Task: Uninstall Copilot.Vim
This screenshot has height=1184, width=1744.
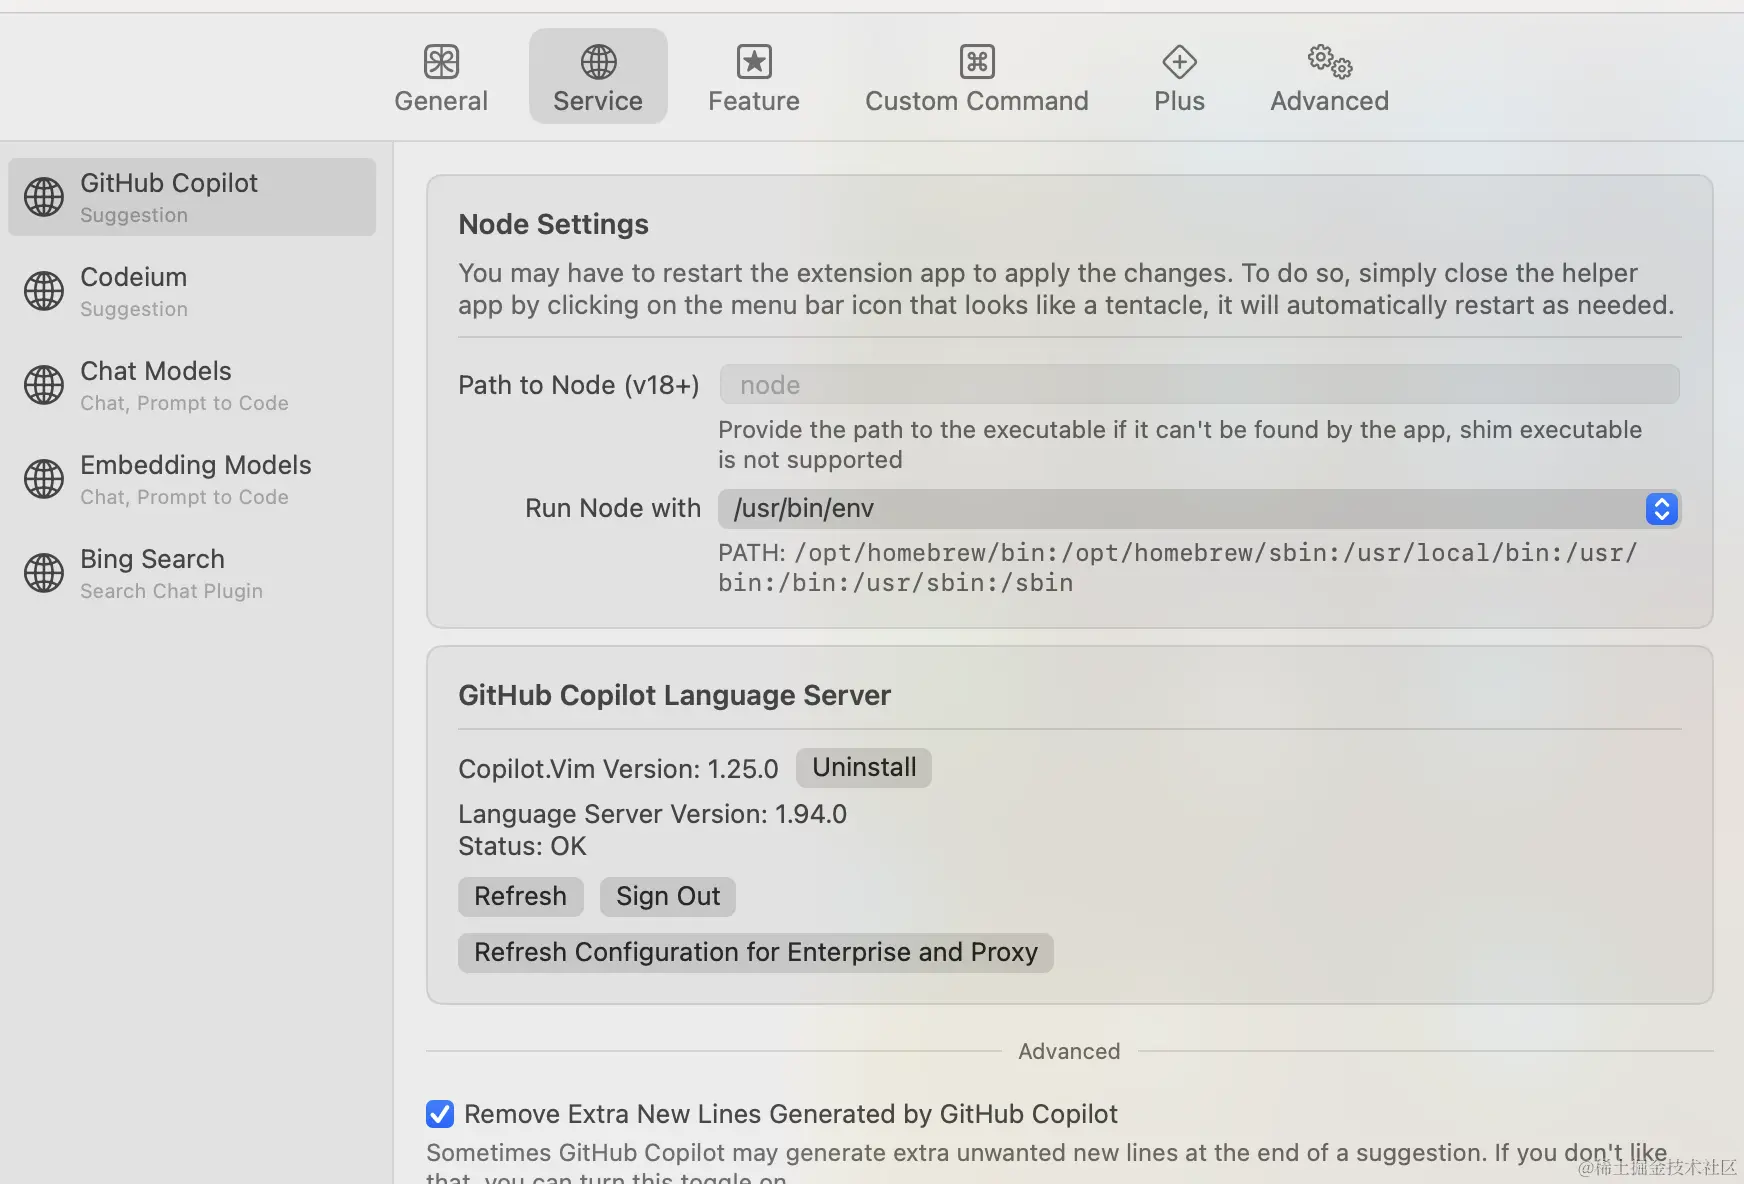Action: pyautogui.click(x=864, y=768)
